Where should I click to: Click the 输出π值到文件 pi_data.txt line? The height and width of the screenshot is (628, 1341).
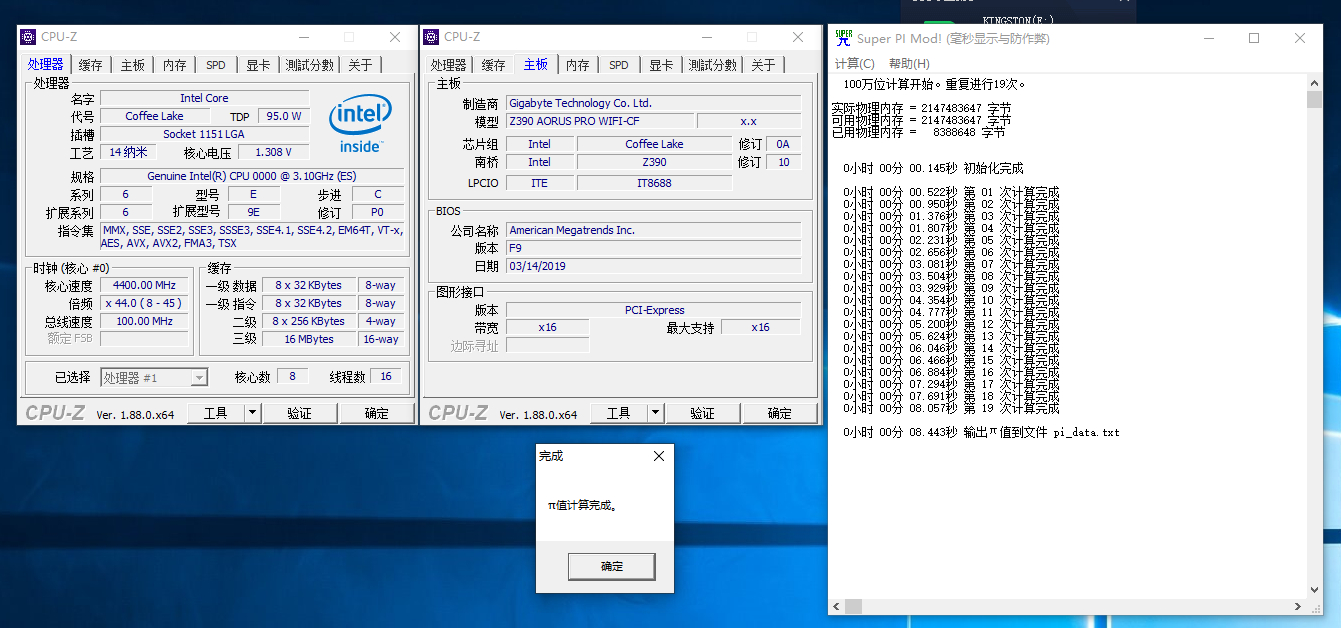click(x=981, y=432)
